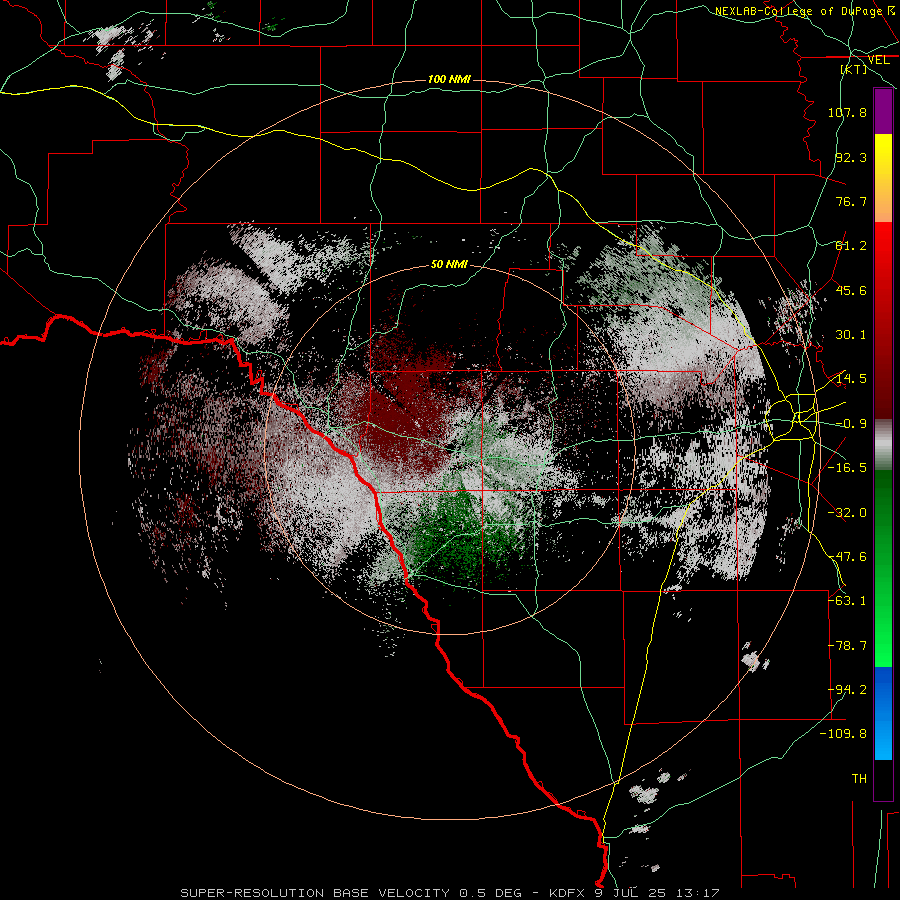This screenshot has width=900, height=900.
Task: Click the -109.8 velocity scale value
Action: 844,734
